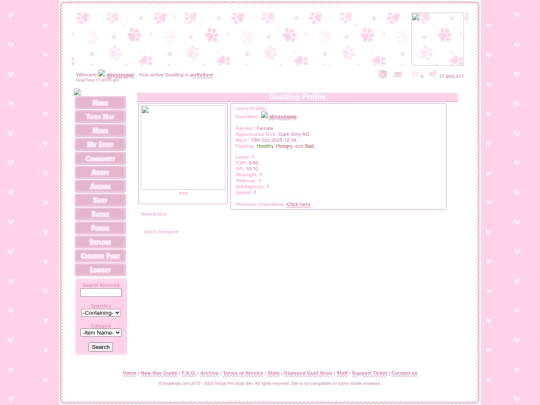This screenshot has width=540, height=405.
Task: Open the Diamond Dust Shop link
Action: coord(308,373)
